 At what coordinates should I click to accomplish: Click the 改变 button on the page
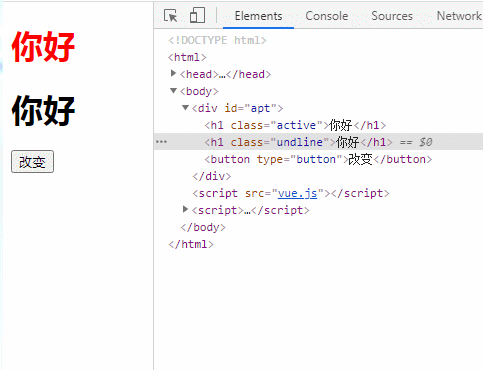[32, 162]
